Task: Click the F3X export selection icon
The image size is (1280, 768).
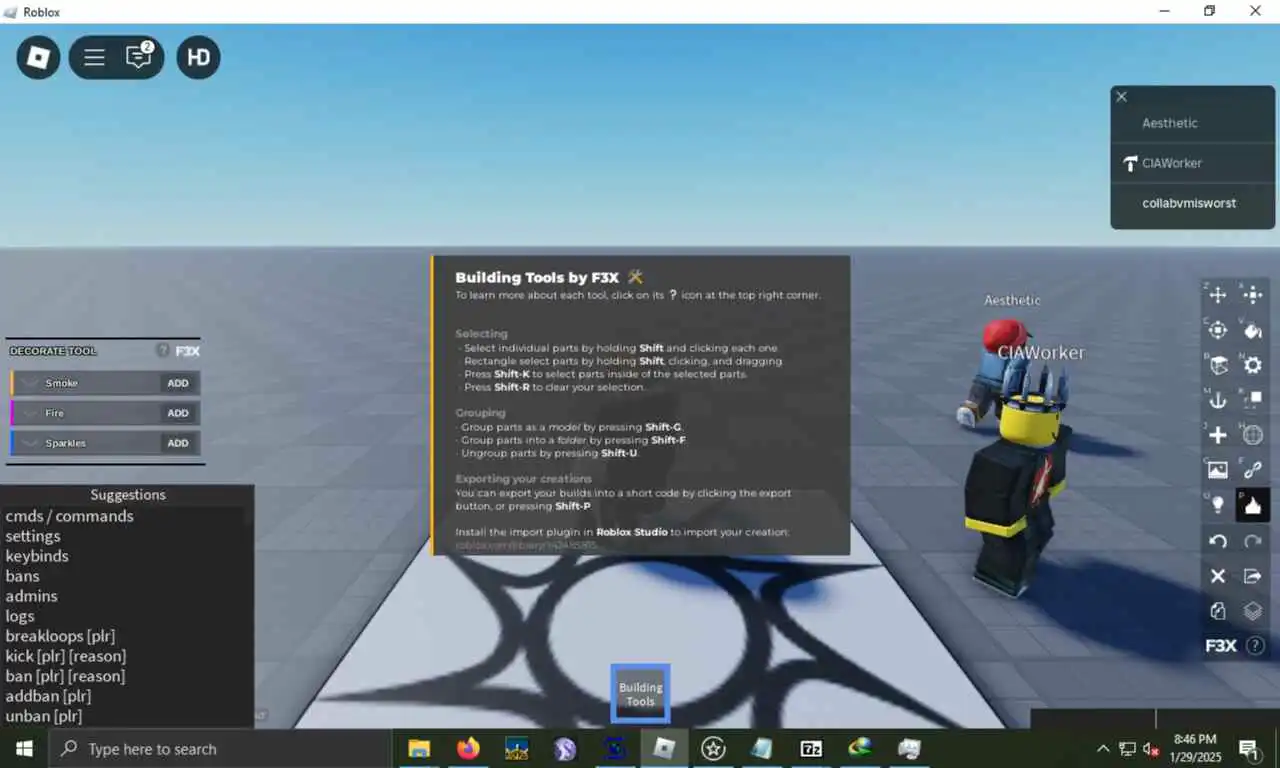Action: pos(1252,576)
